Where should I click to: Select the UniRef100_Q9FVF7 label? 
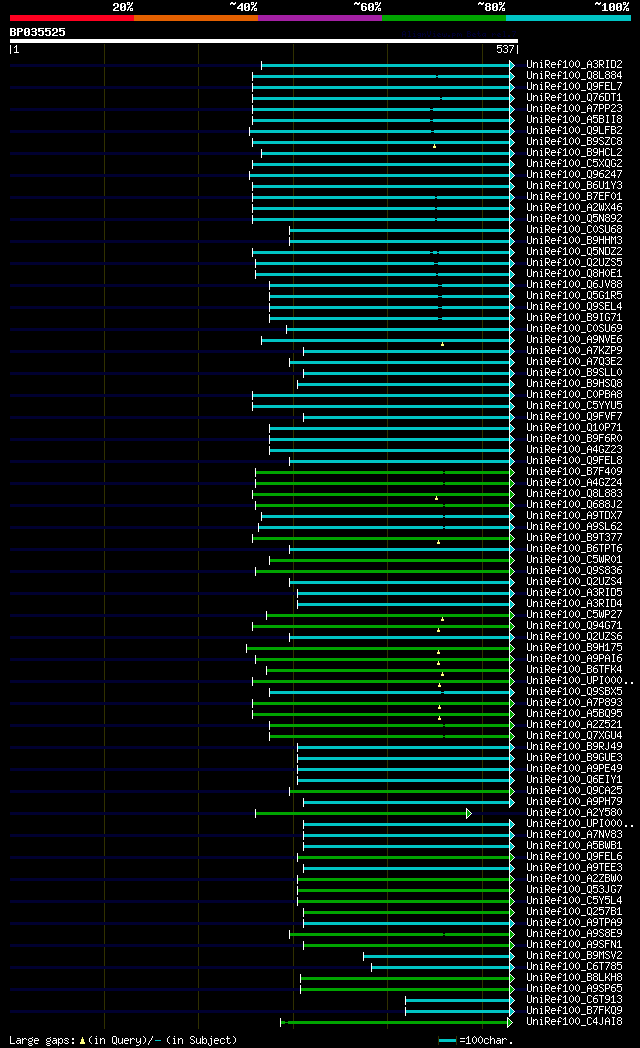pos(574,417)
